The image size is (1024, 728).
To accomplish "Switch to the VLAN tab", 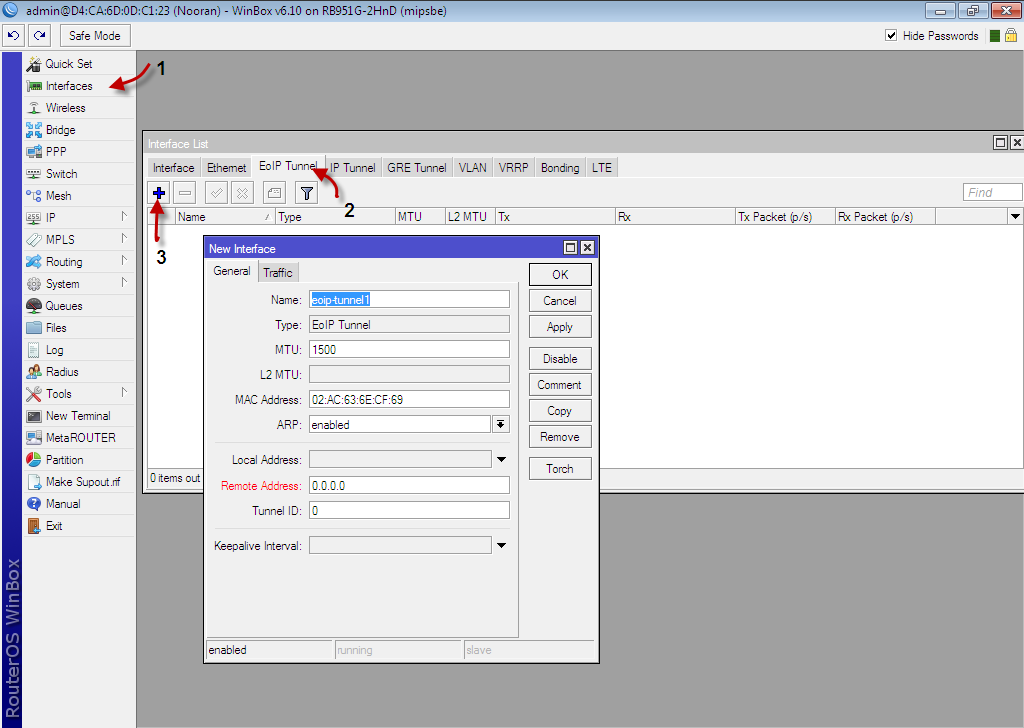I will (473, 168).
